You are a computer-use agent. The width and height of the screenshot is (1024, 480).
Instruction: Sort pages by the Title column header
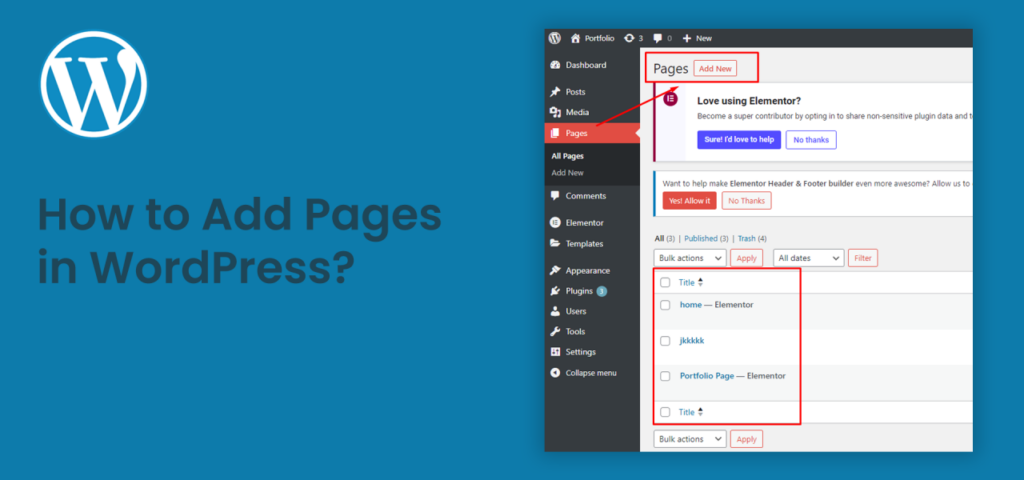(687, 283)
